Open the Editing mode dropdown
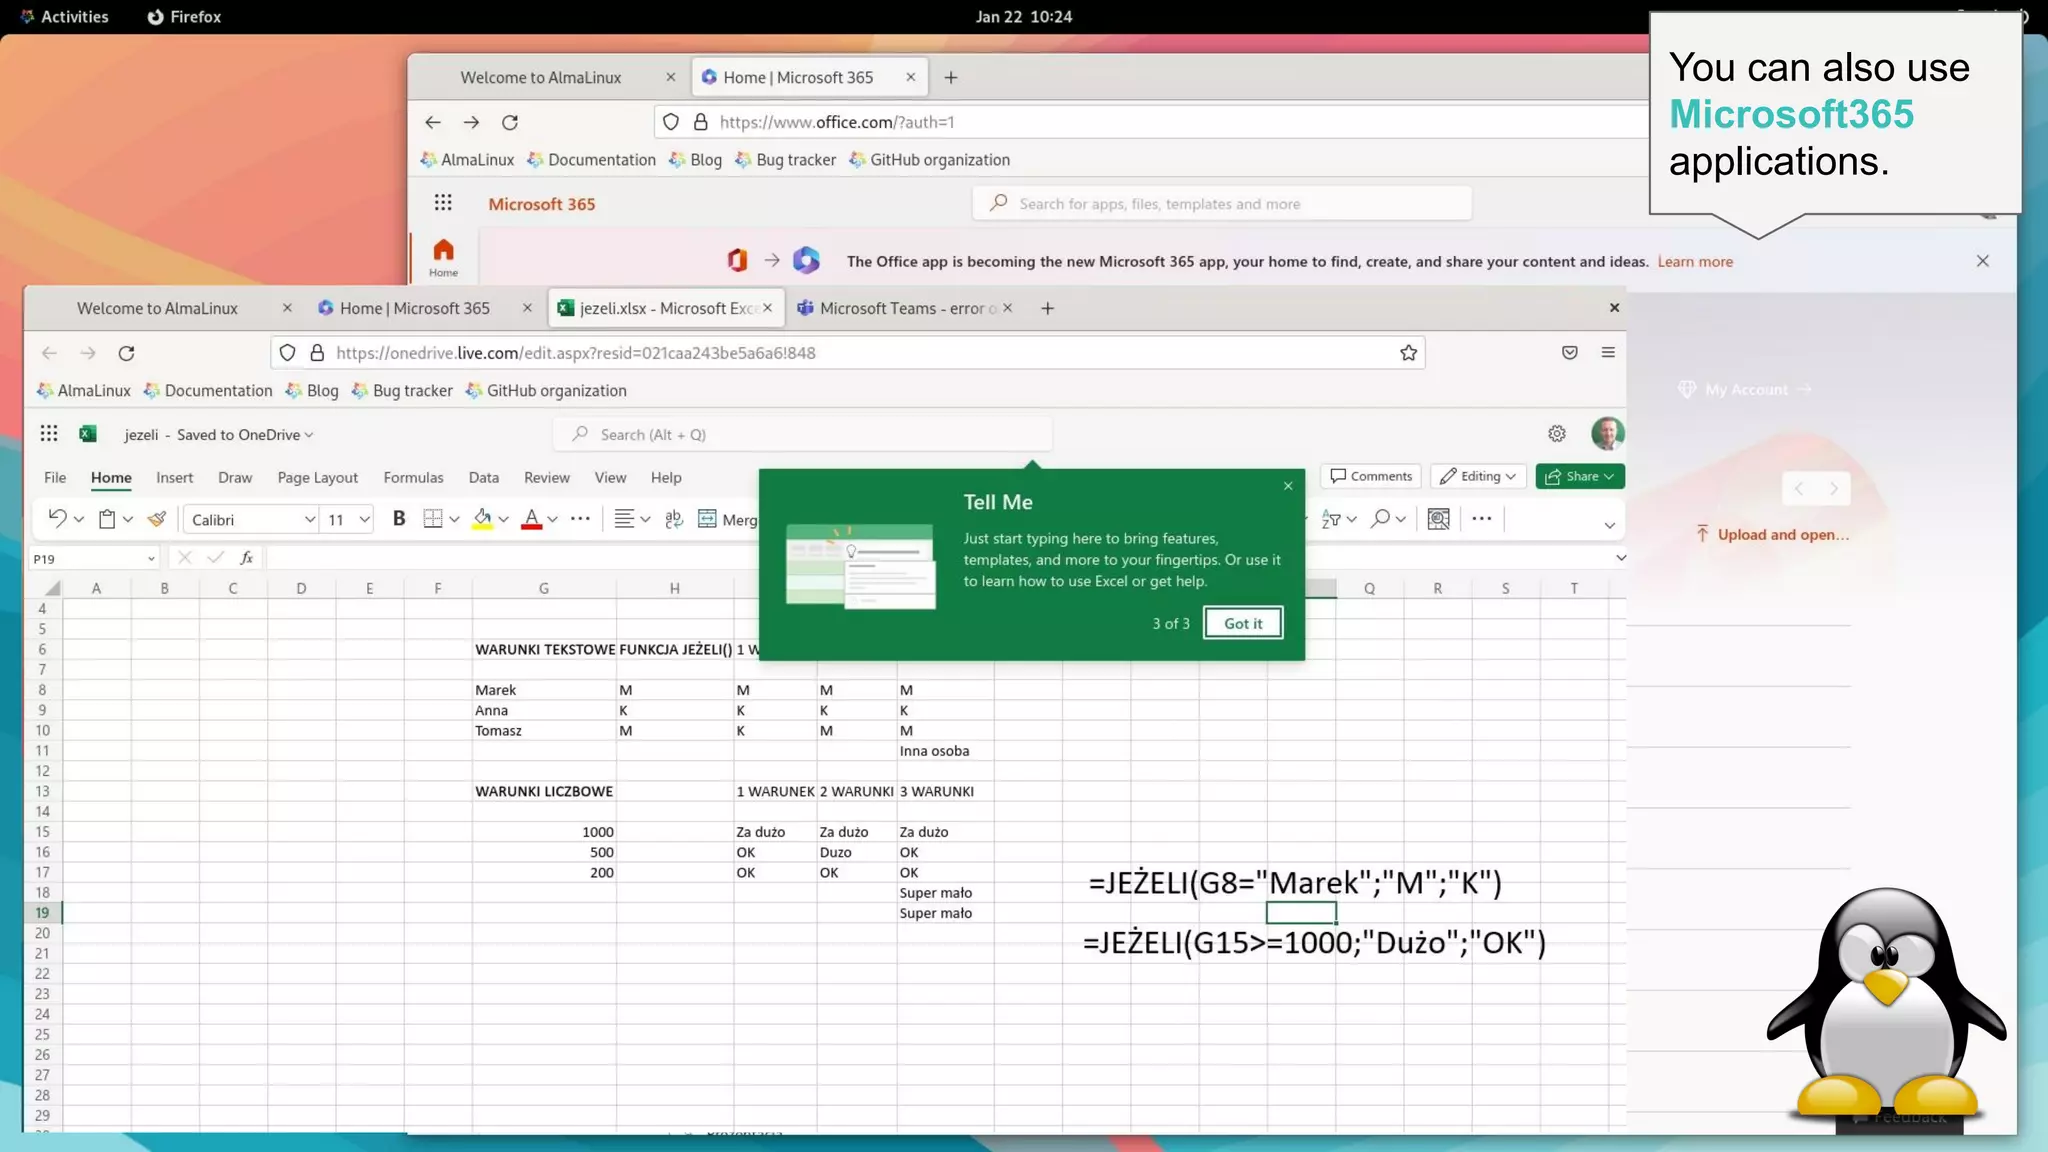 click(x=1477, y=477)
